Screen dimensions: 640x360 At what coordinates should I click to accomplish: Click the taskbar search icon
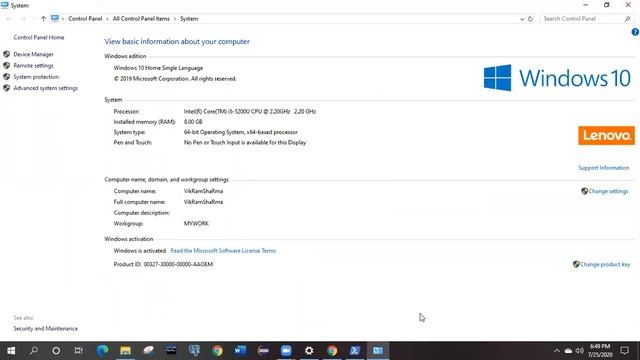pos(34,351)
